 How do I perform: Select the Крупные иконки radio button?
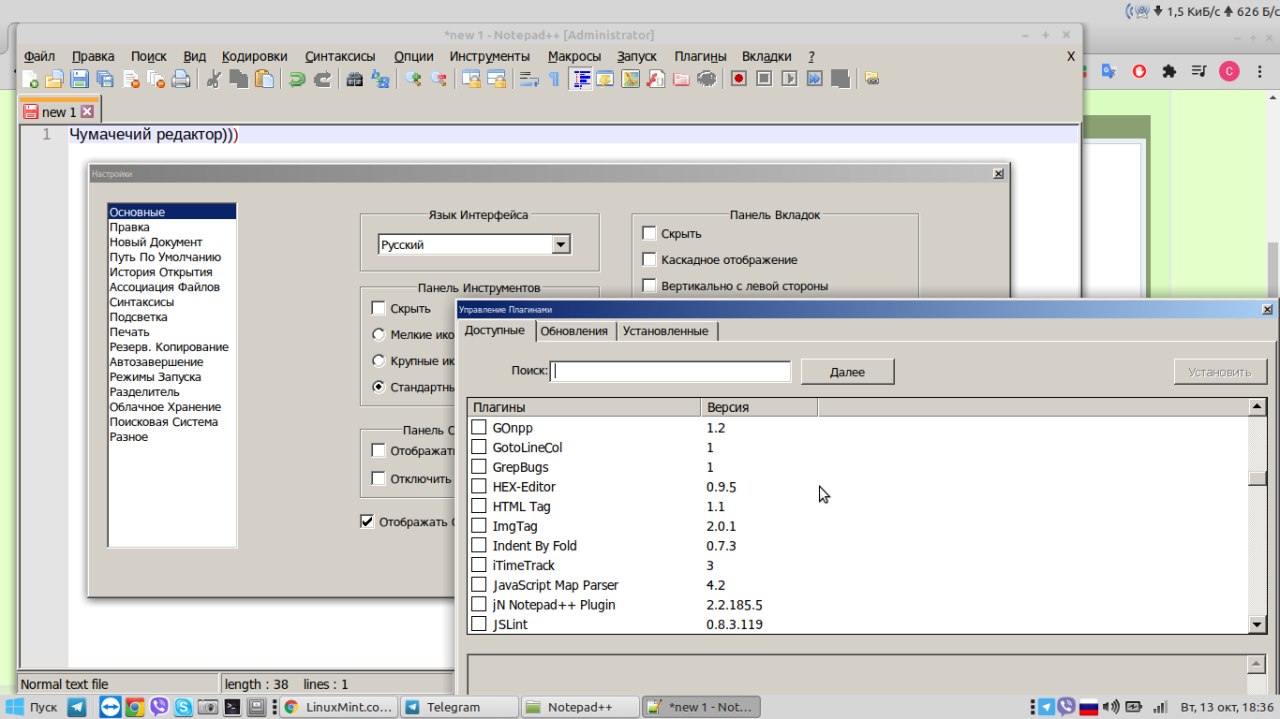(x=378, y=360)
